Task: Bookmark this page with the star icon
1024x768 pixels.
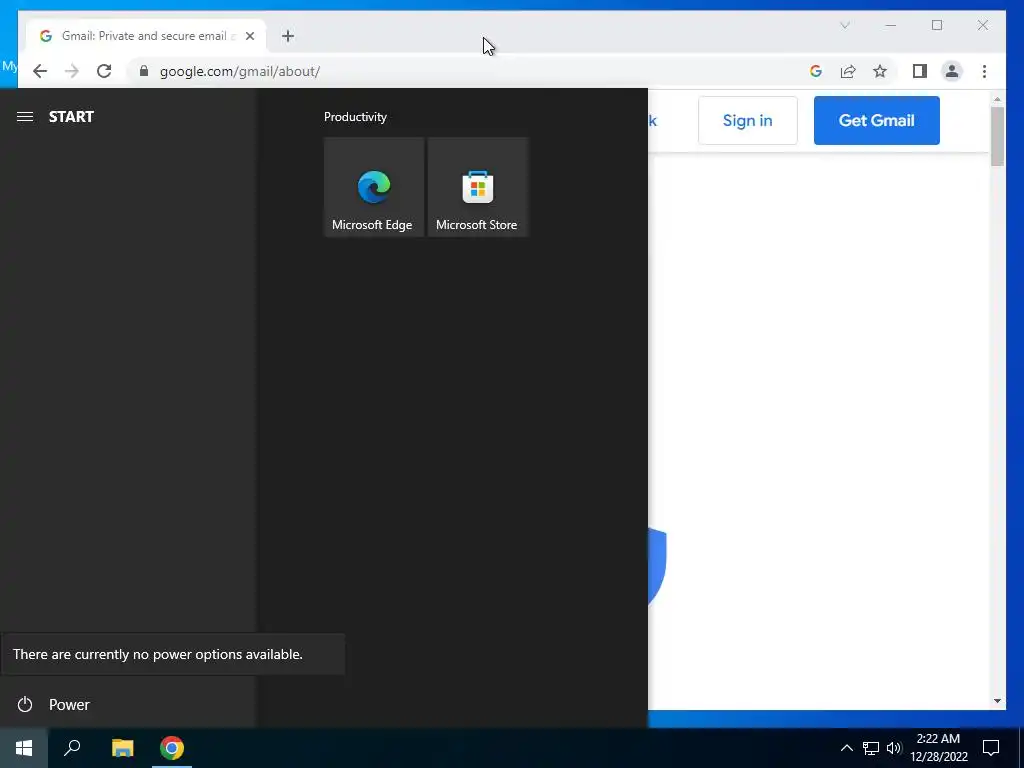Action: [880, 71]
